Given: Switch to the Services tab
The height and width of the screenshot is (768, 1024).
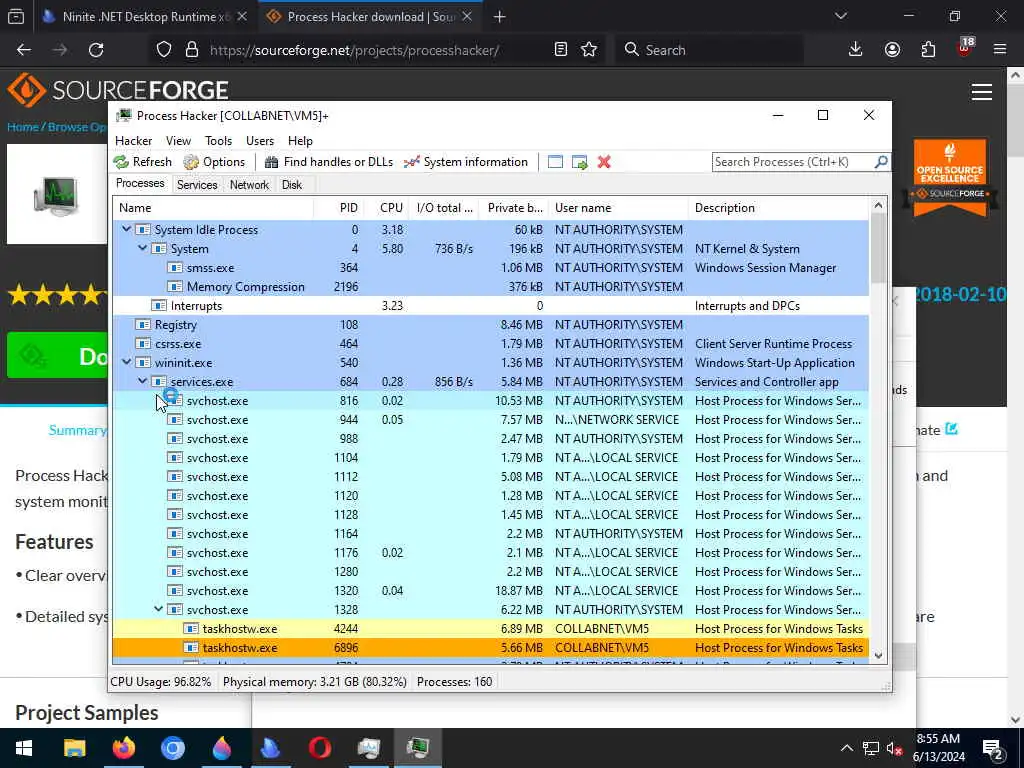Looking at the screenshot, I should click(x=197, y=185).
